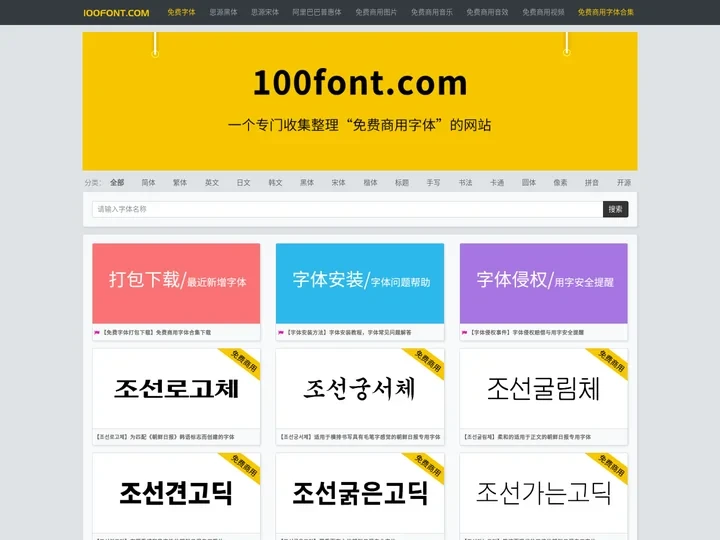Click flag icon beside 字体侵权事件 caption
Viewport: 720px width, 540px height.
tap(464, 332)
